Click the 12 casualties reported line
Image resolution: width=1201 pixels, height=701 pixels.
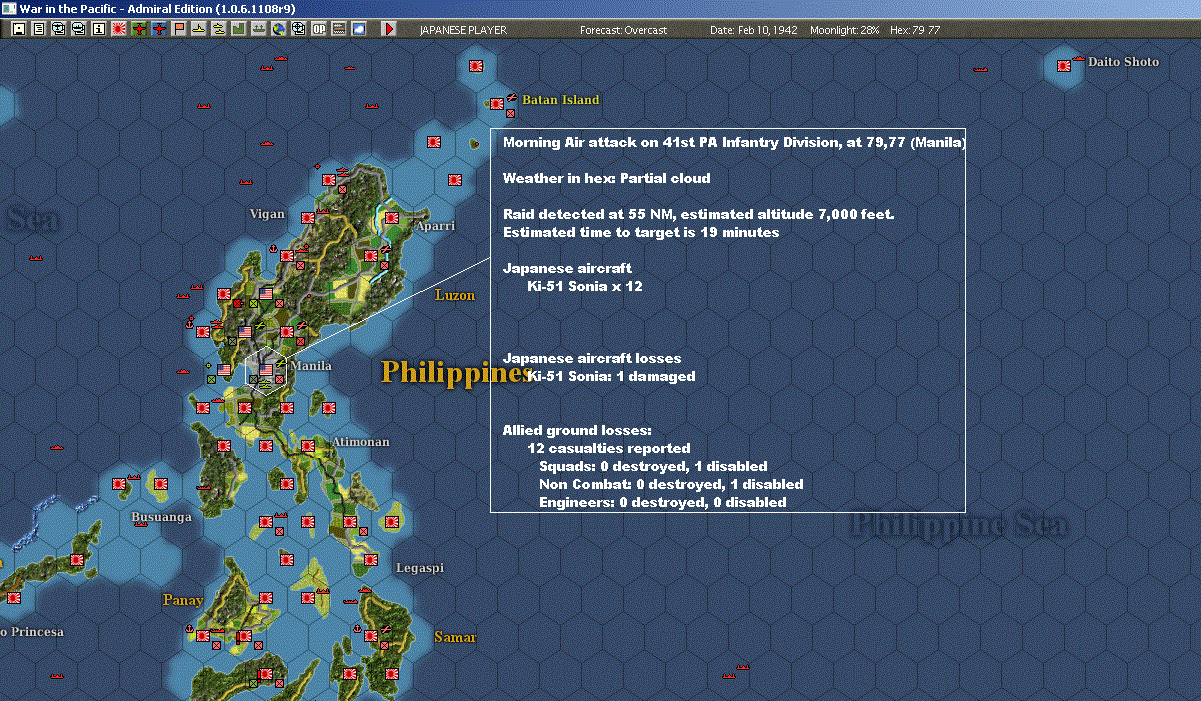tap(608, 448)
